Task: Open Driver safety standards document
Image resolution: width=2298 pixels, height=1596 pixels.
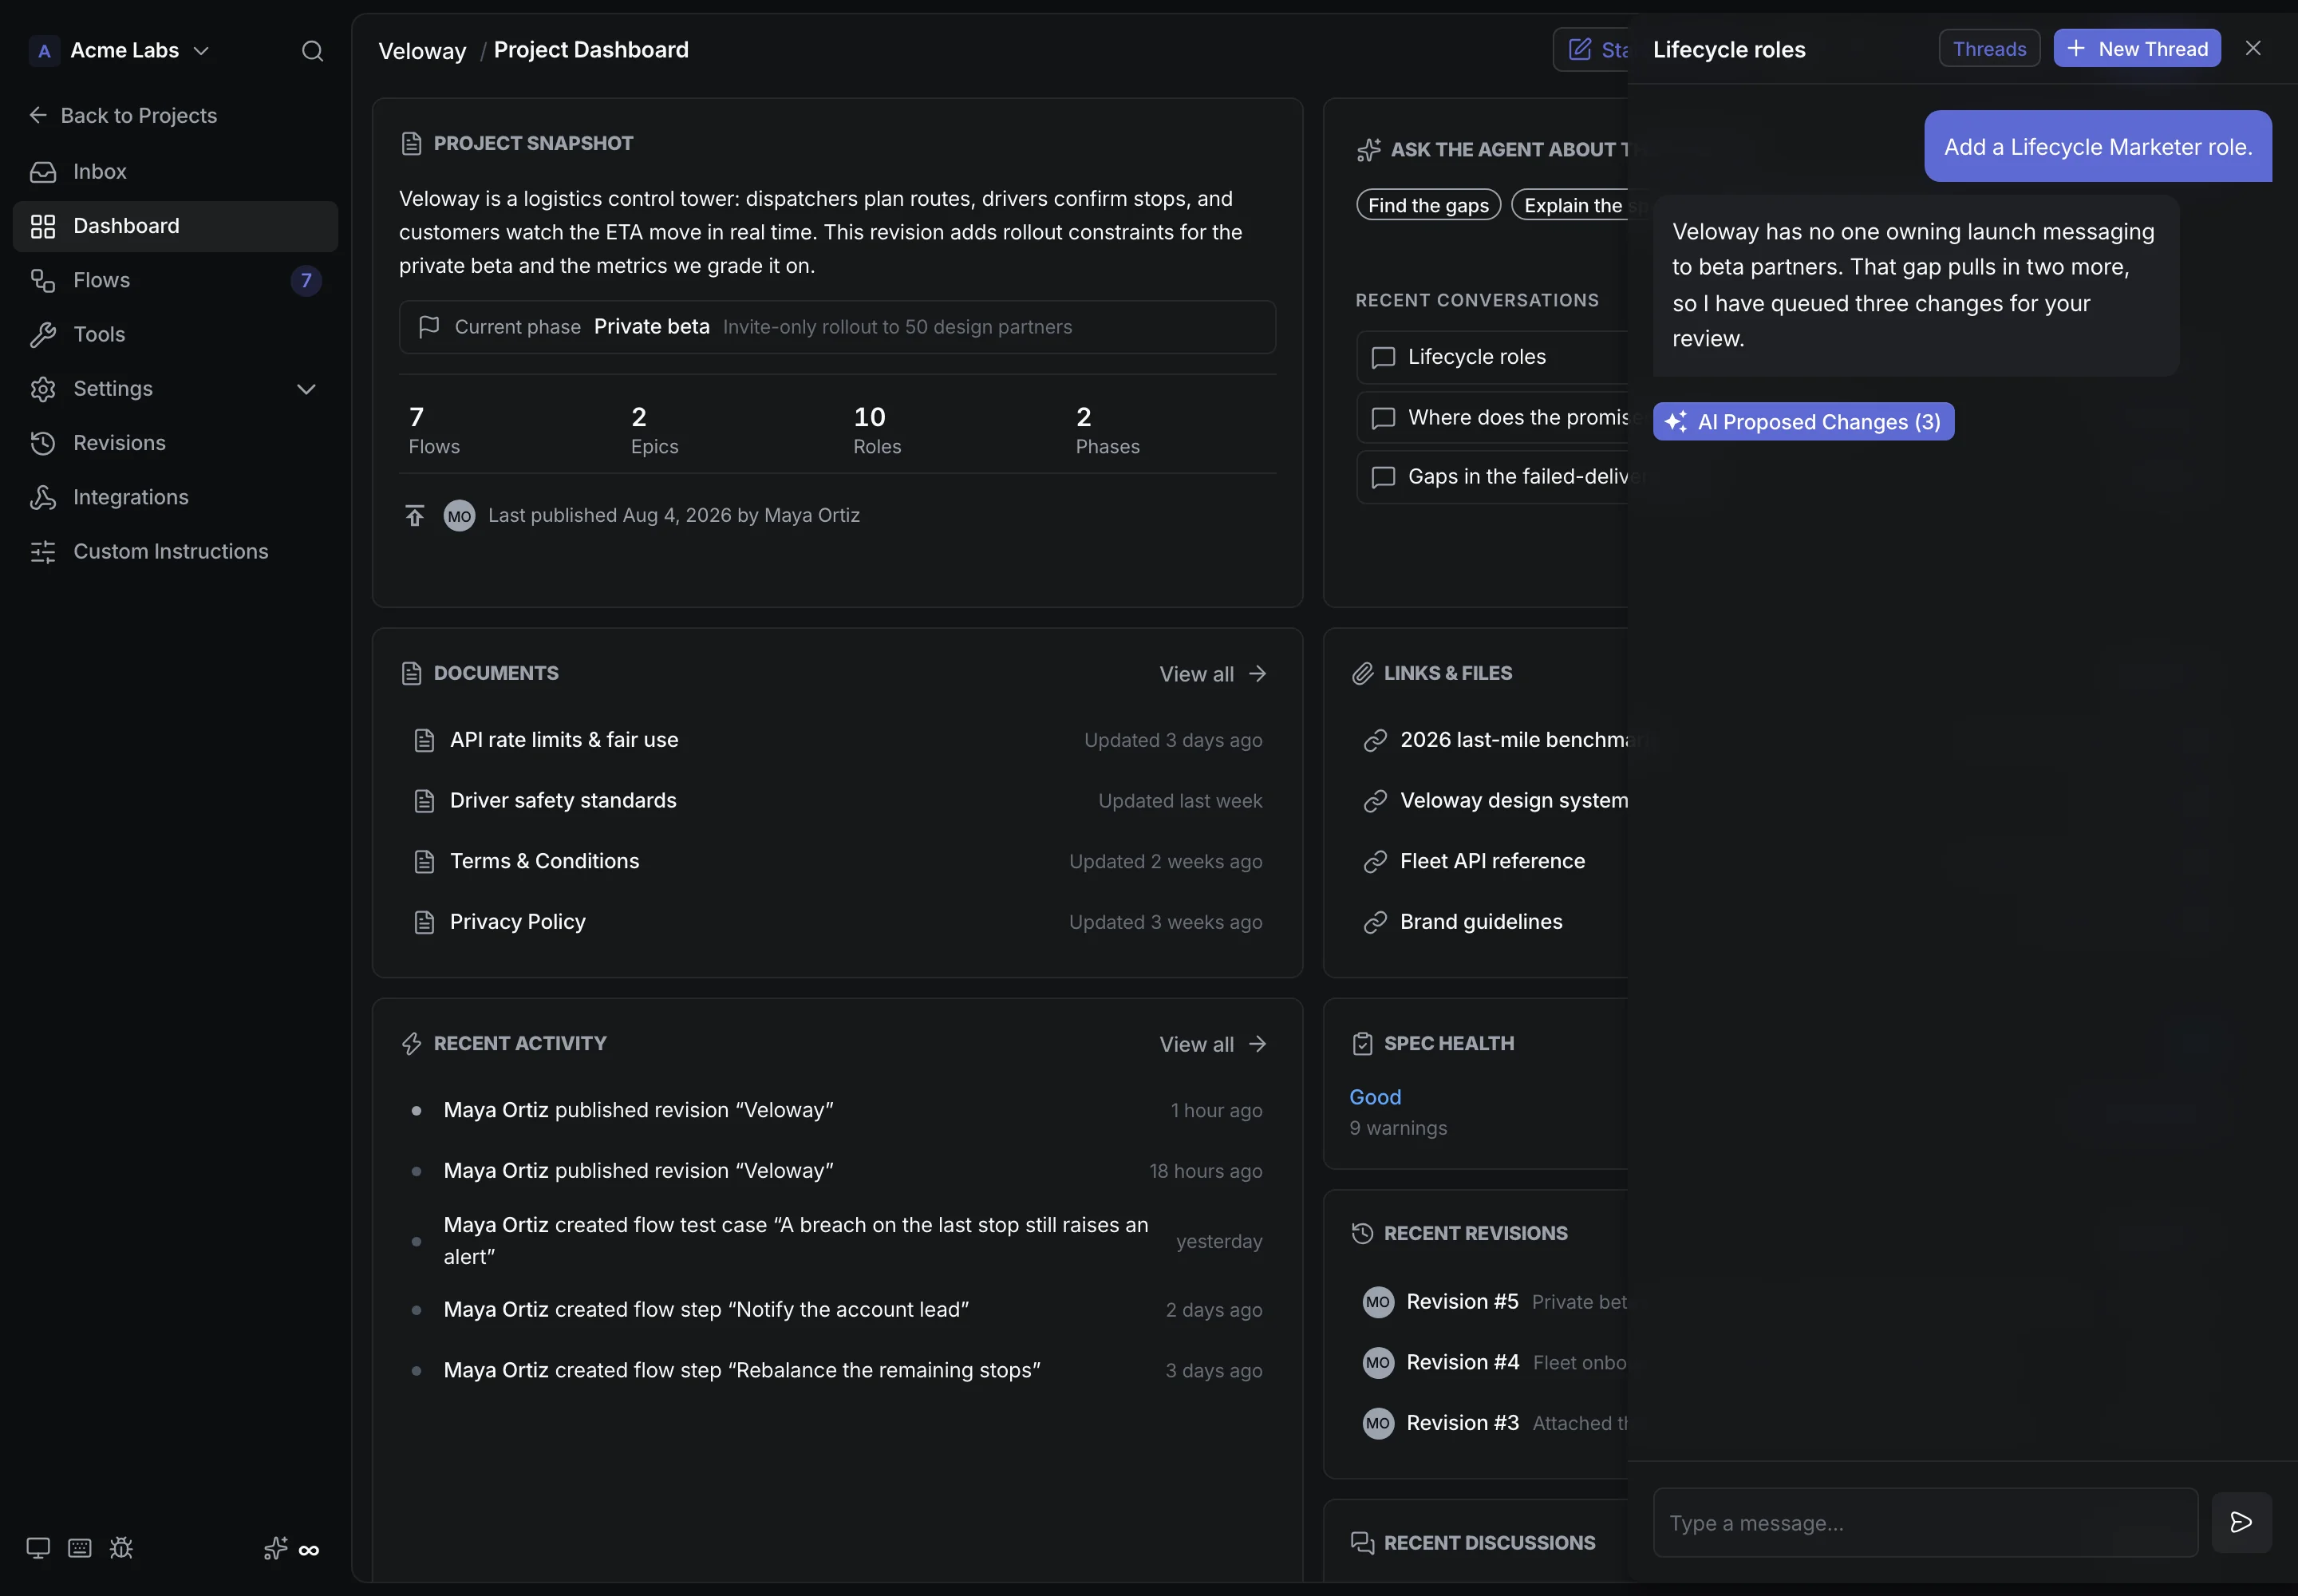Action: pos(838,801)
